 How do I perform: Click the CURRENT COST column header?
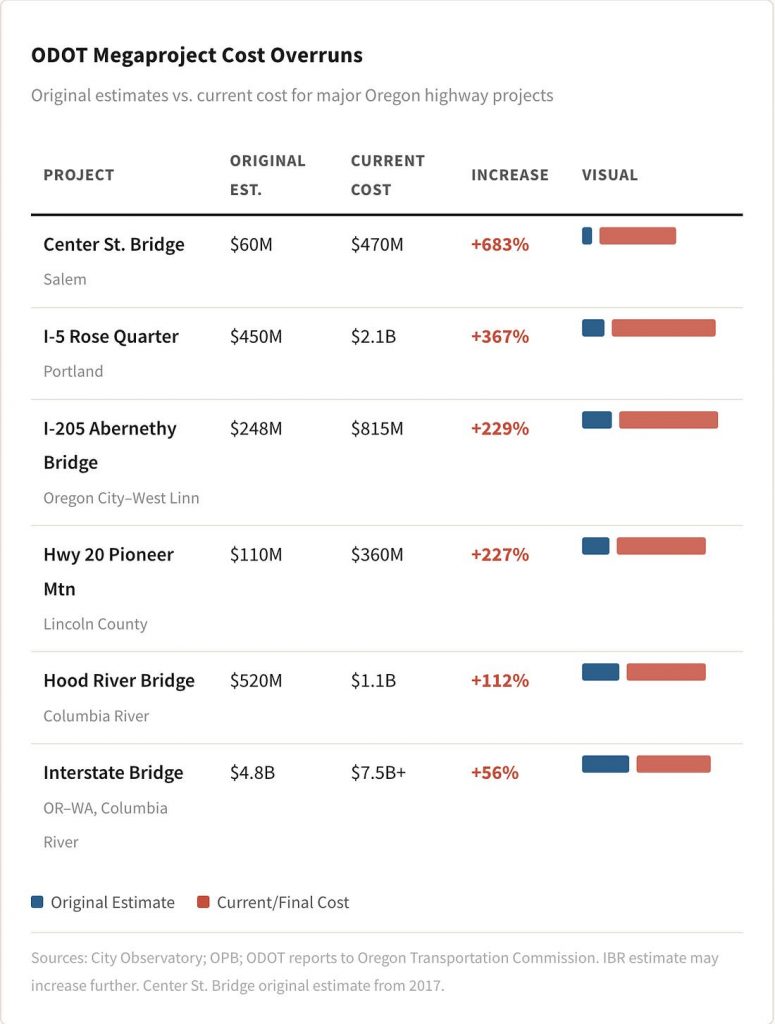point(388,175)
